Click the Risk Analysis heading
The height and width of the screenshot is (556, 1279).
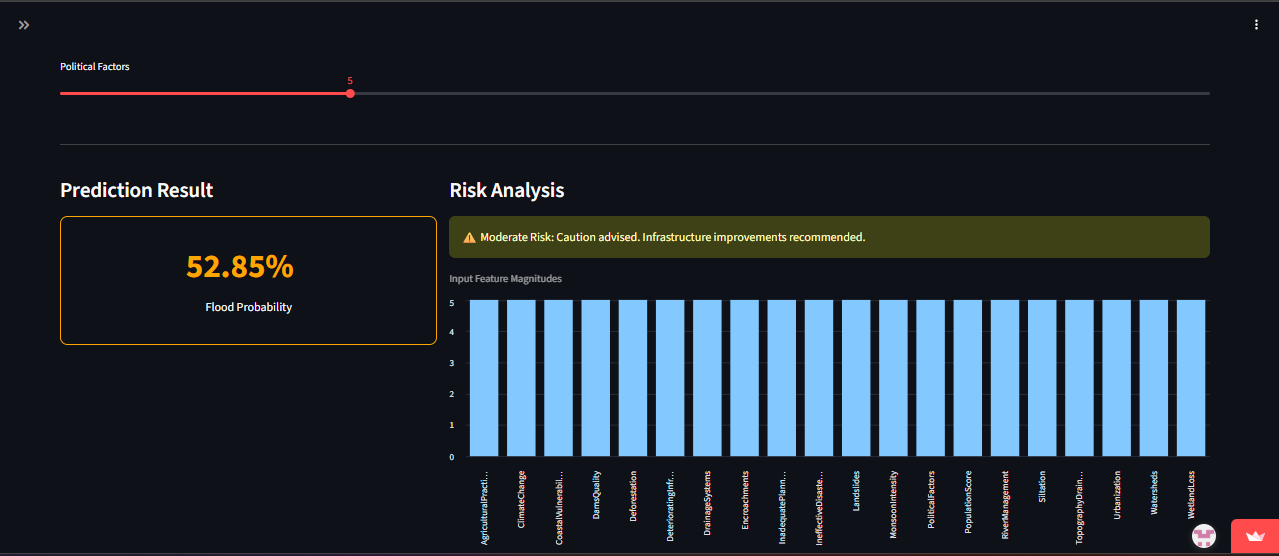click(x=507, y=190)
